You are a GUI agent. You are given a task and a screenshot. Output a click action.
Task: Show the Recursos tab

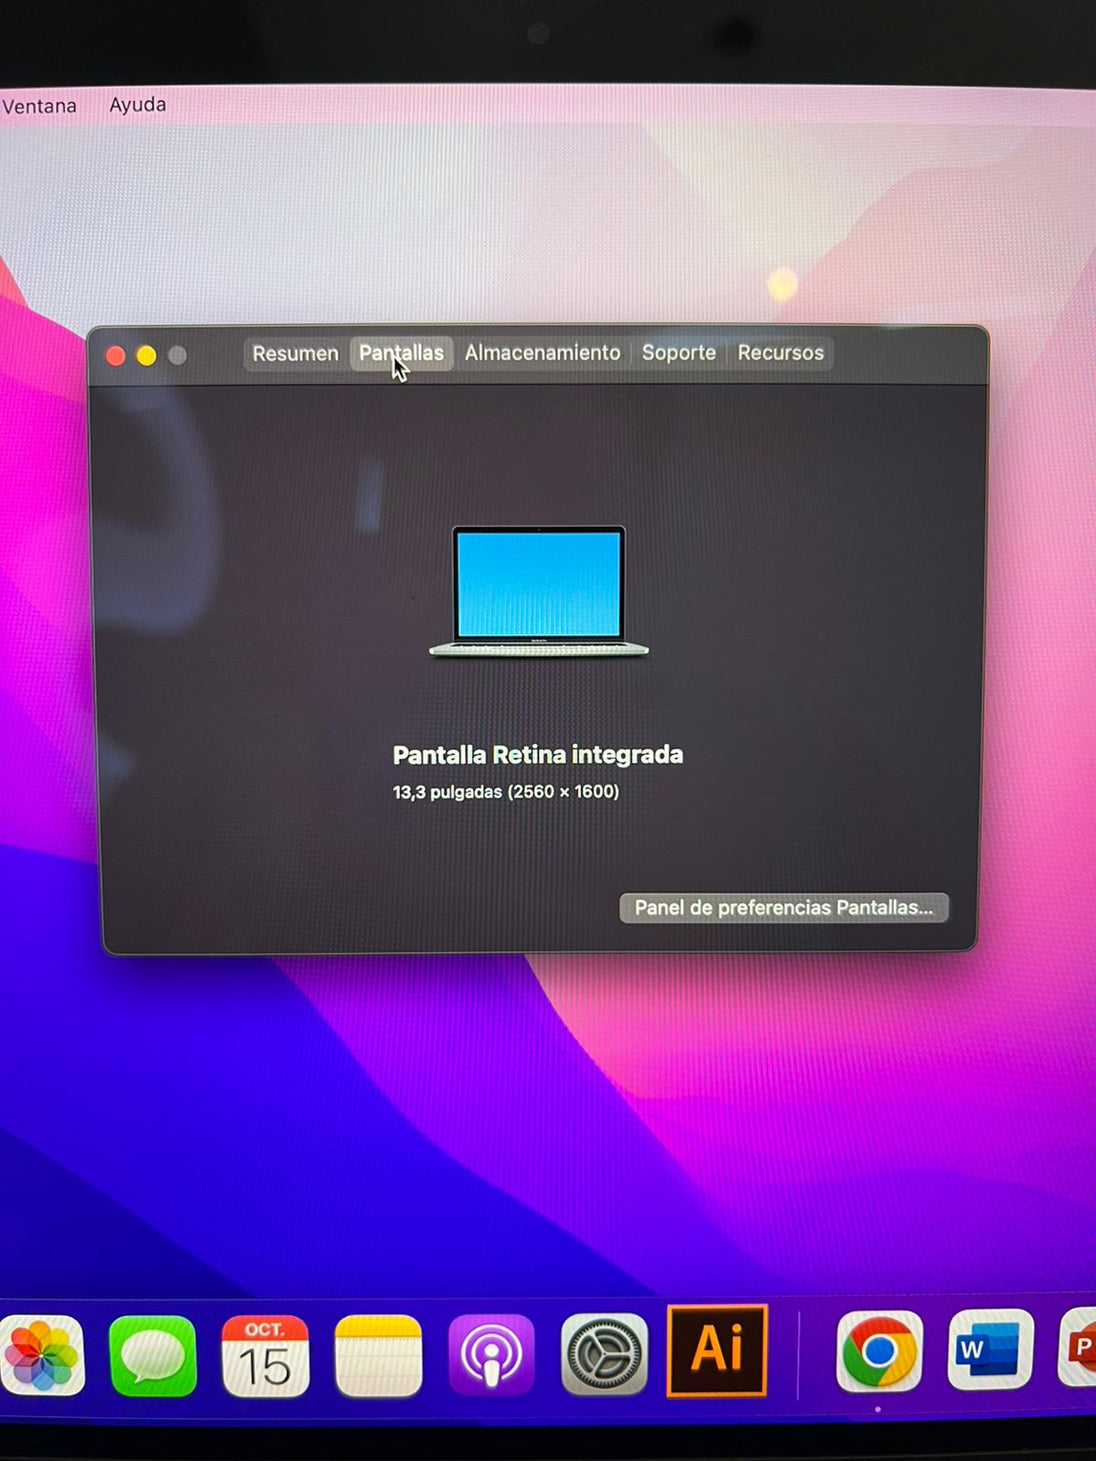(x=780, y=353)
